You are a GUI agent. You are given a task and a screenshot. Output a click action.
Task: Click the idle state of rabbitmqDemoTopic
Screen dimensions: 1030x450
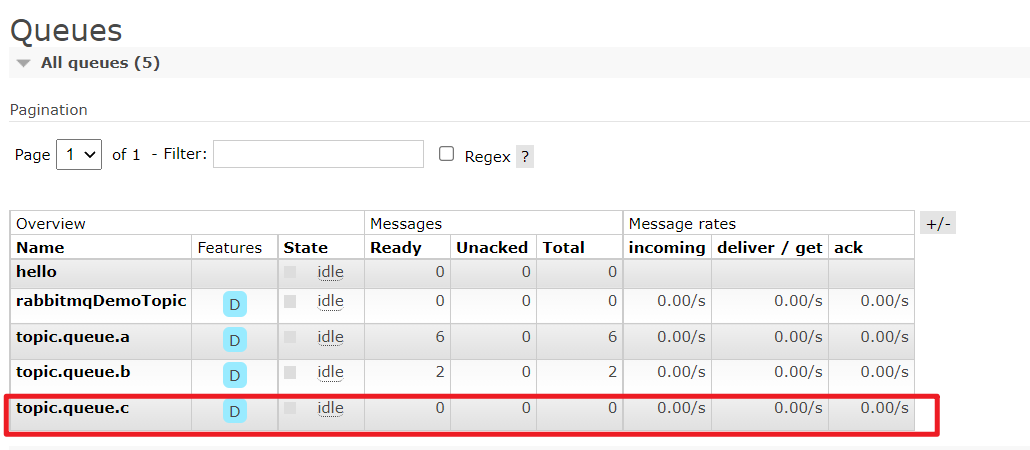click(330, 302)
